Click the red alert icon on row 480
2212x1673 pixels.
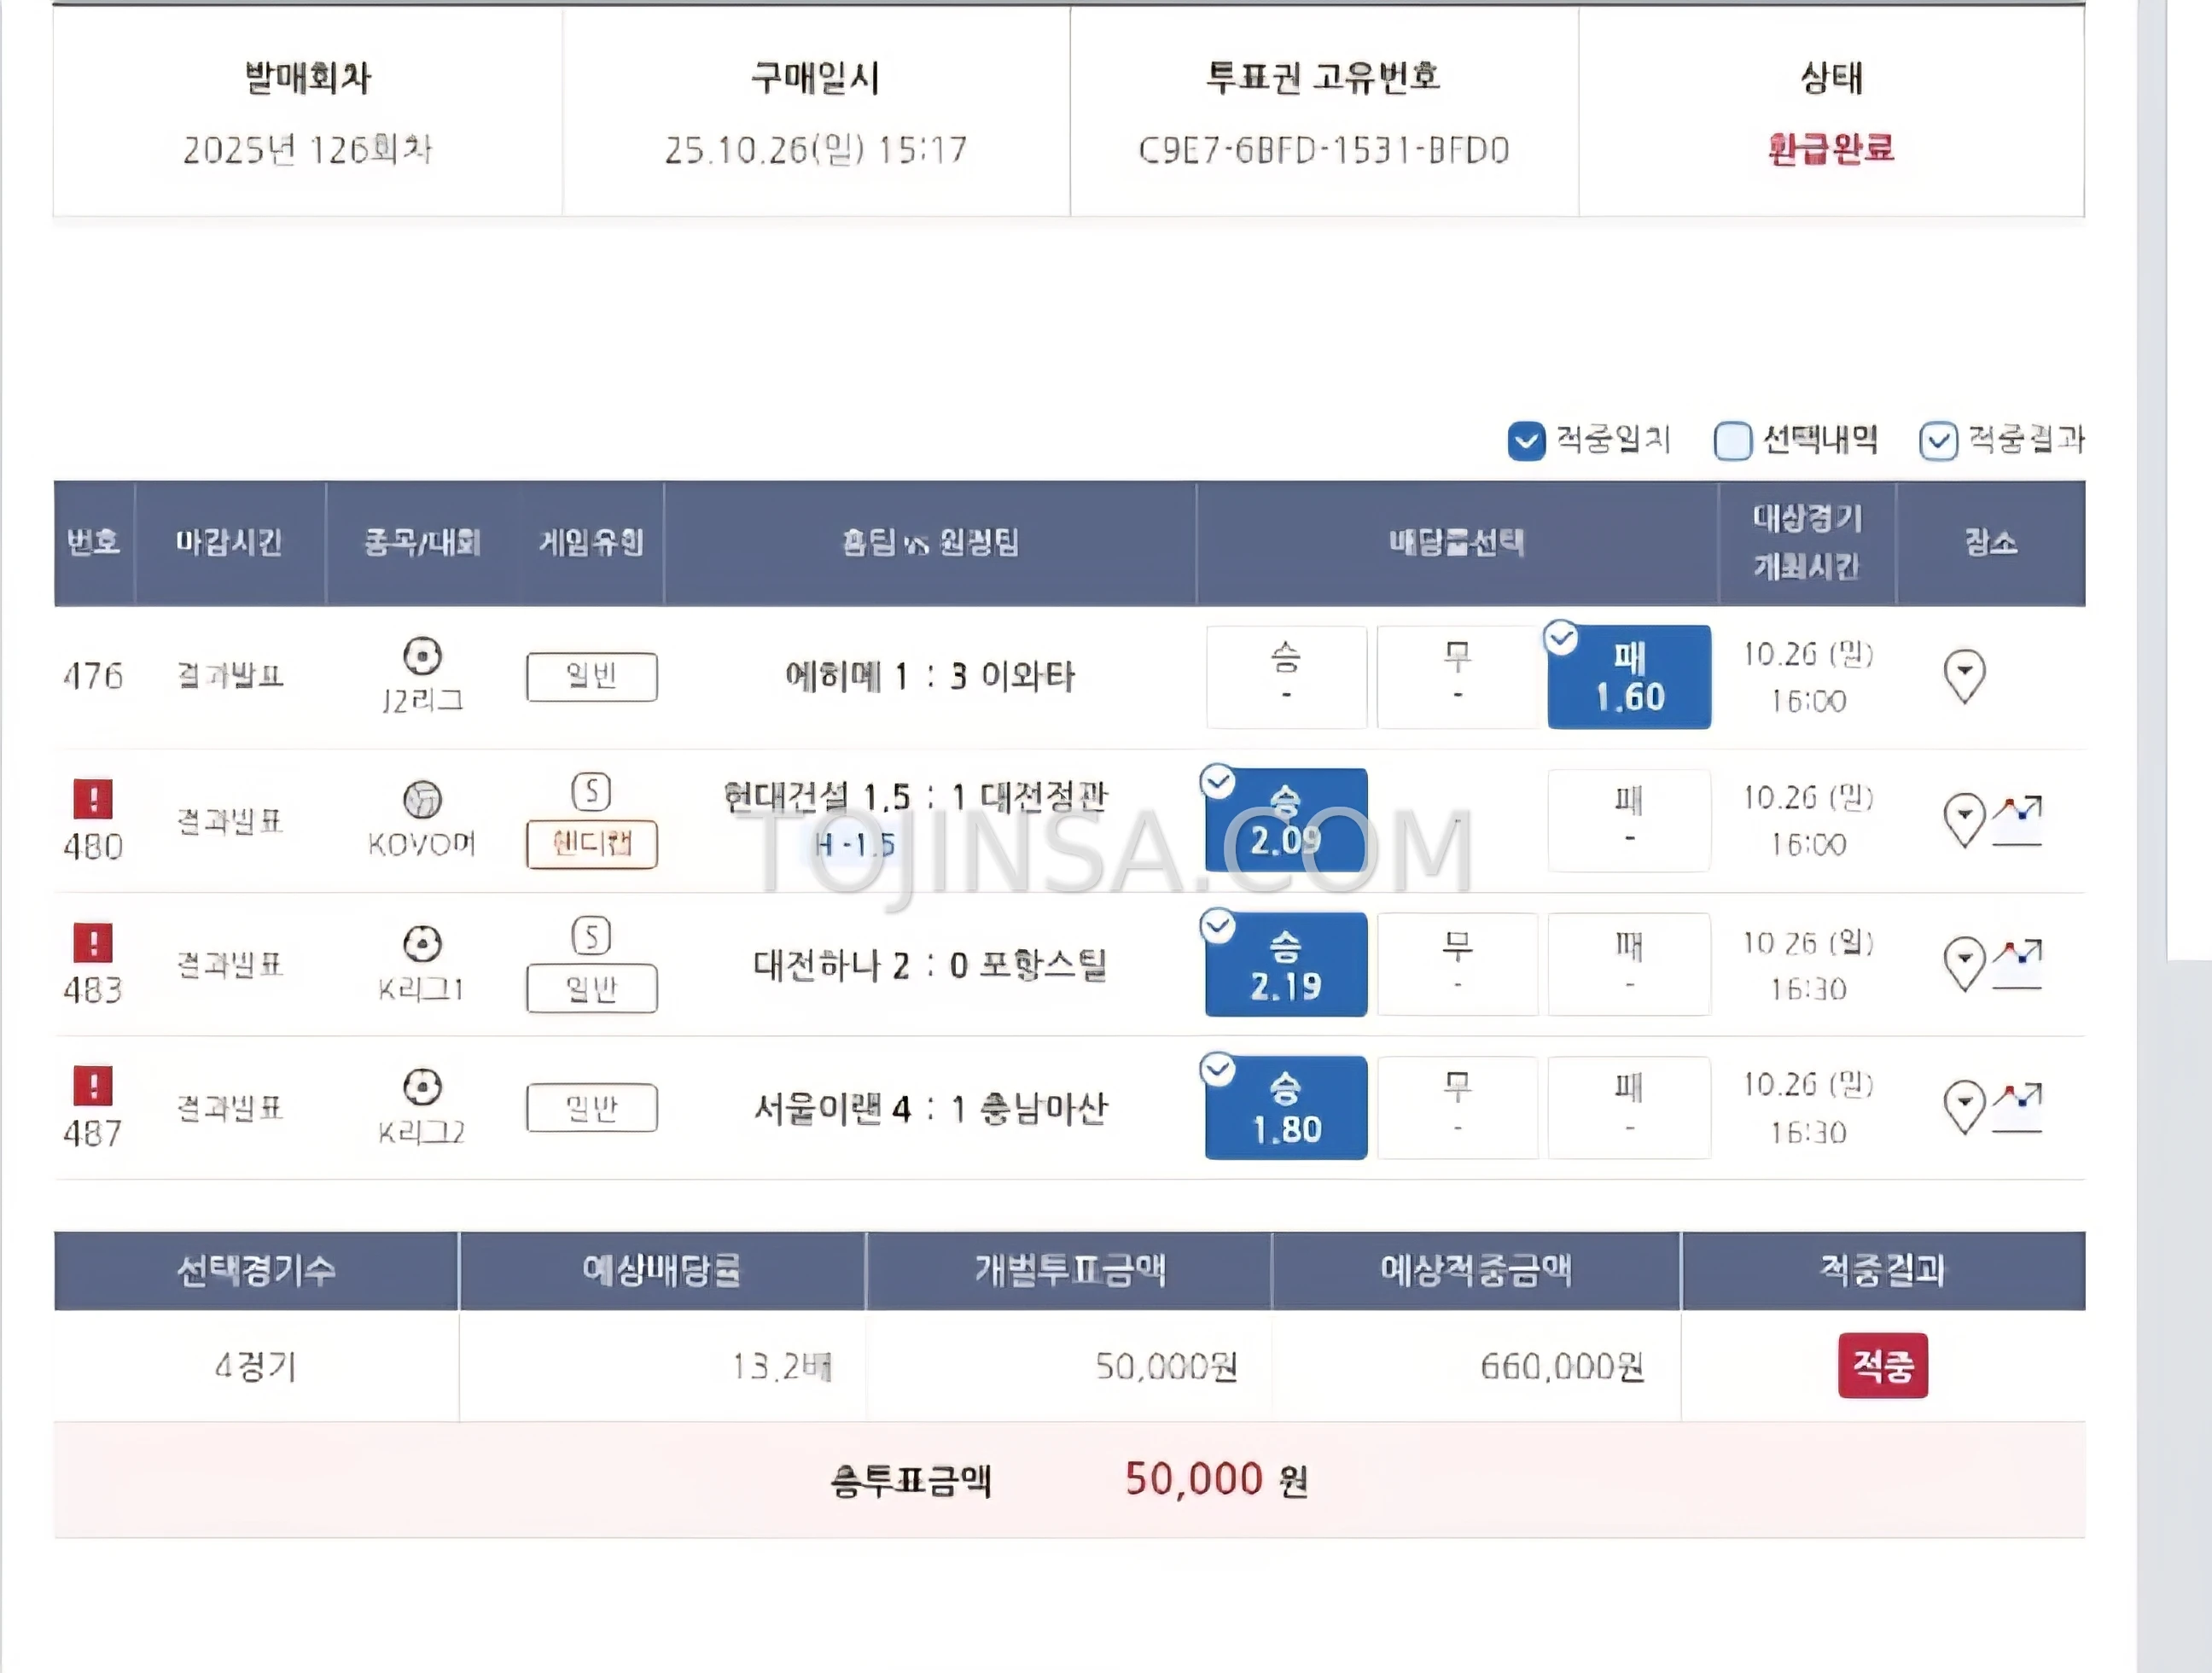(x=93, y=799)
